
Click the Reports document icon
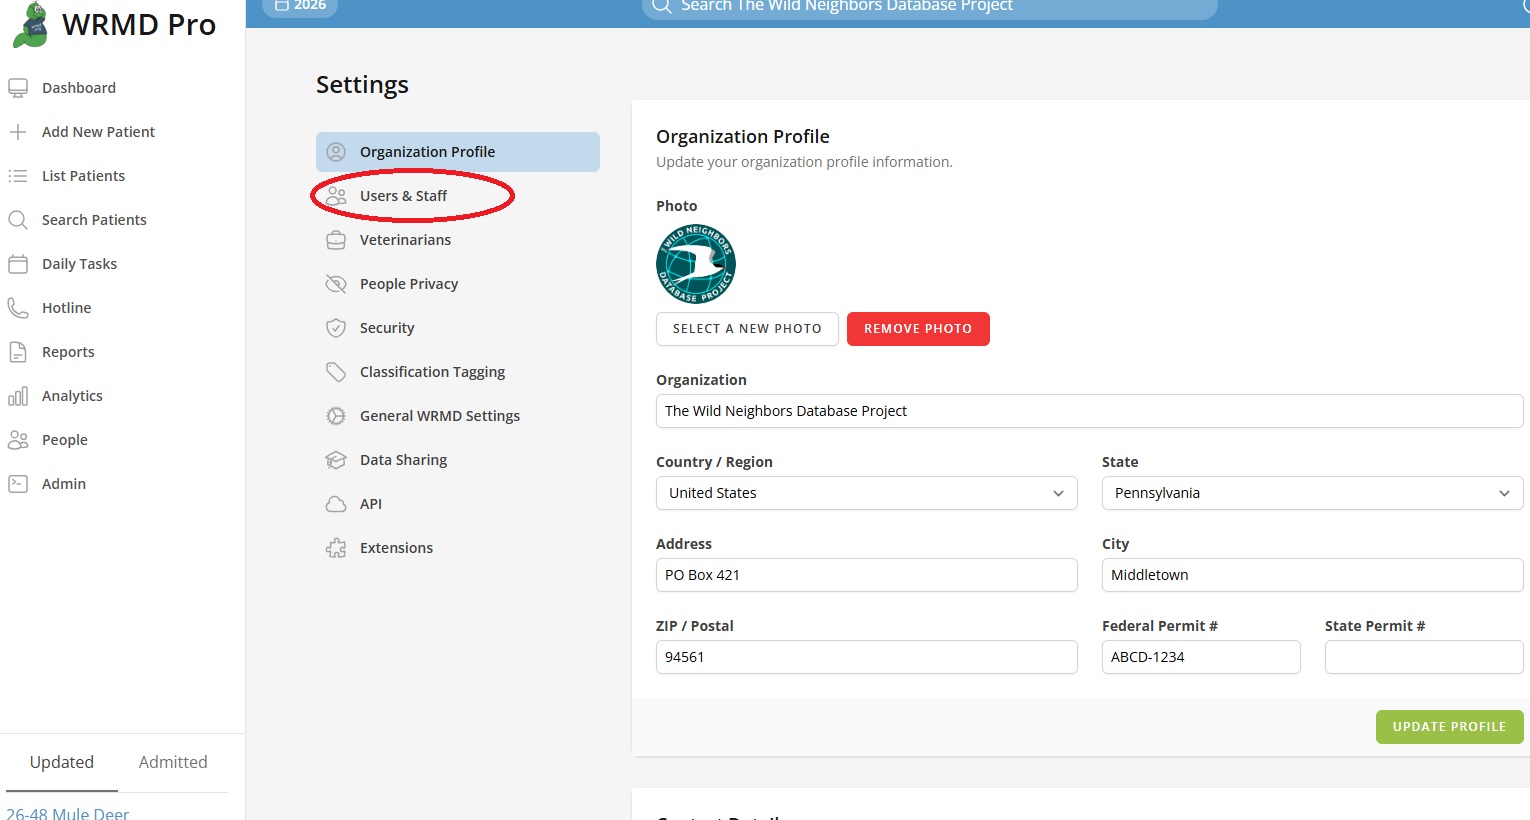click(18, 352)
